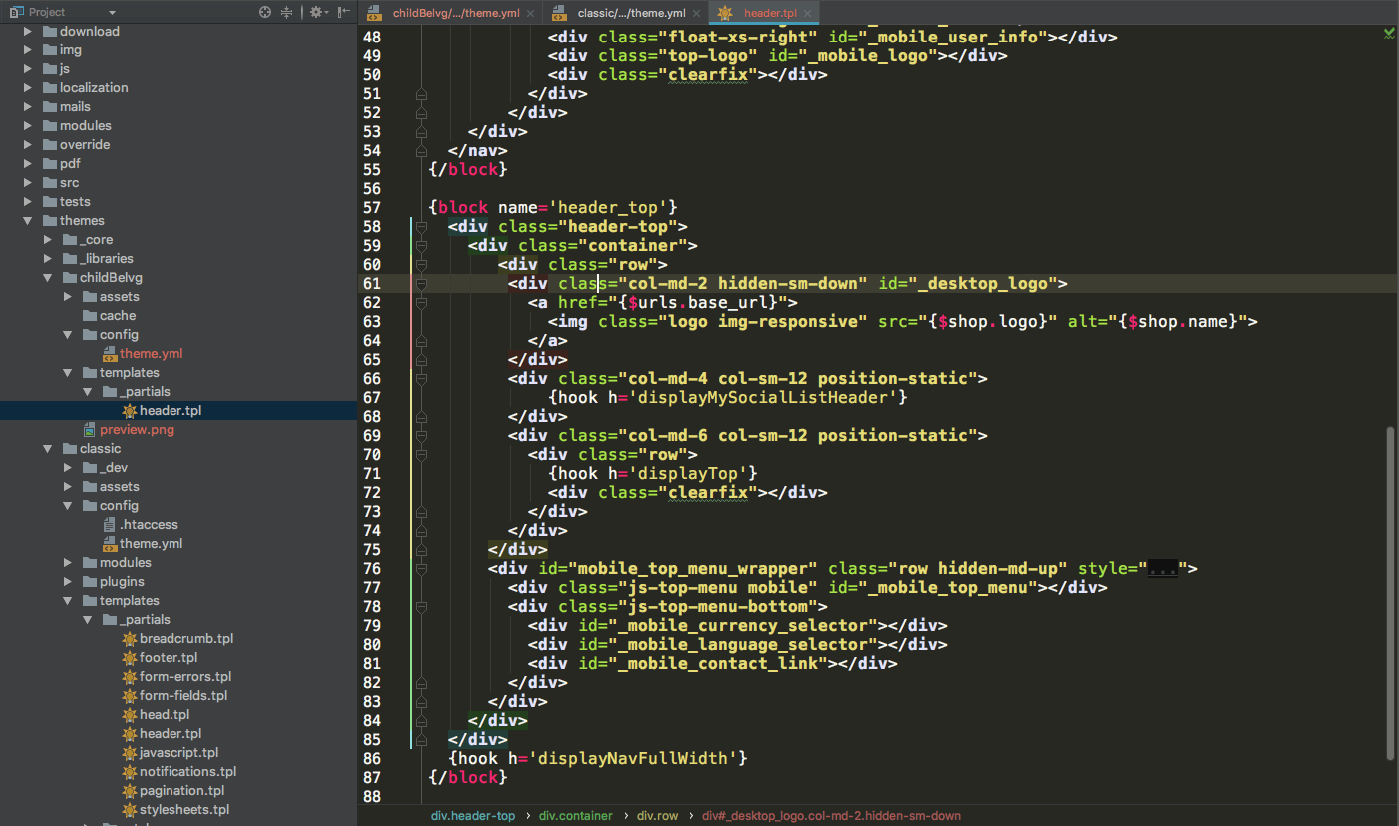Collapse the themes folder arrow

[x=29, y=221]
